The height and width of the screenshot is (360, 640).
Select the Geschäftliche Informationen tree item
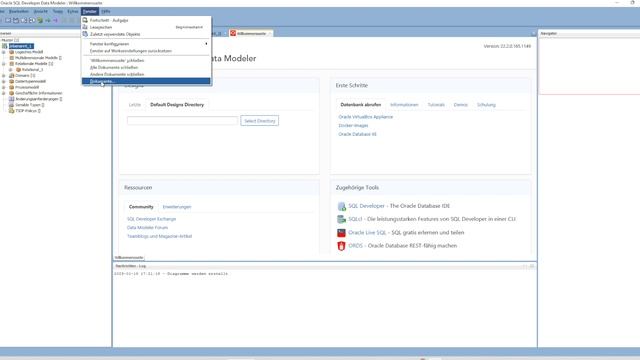[38, 93]
